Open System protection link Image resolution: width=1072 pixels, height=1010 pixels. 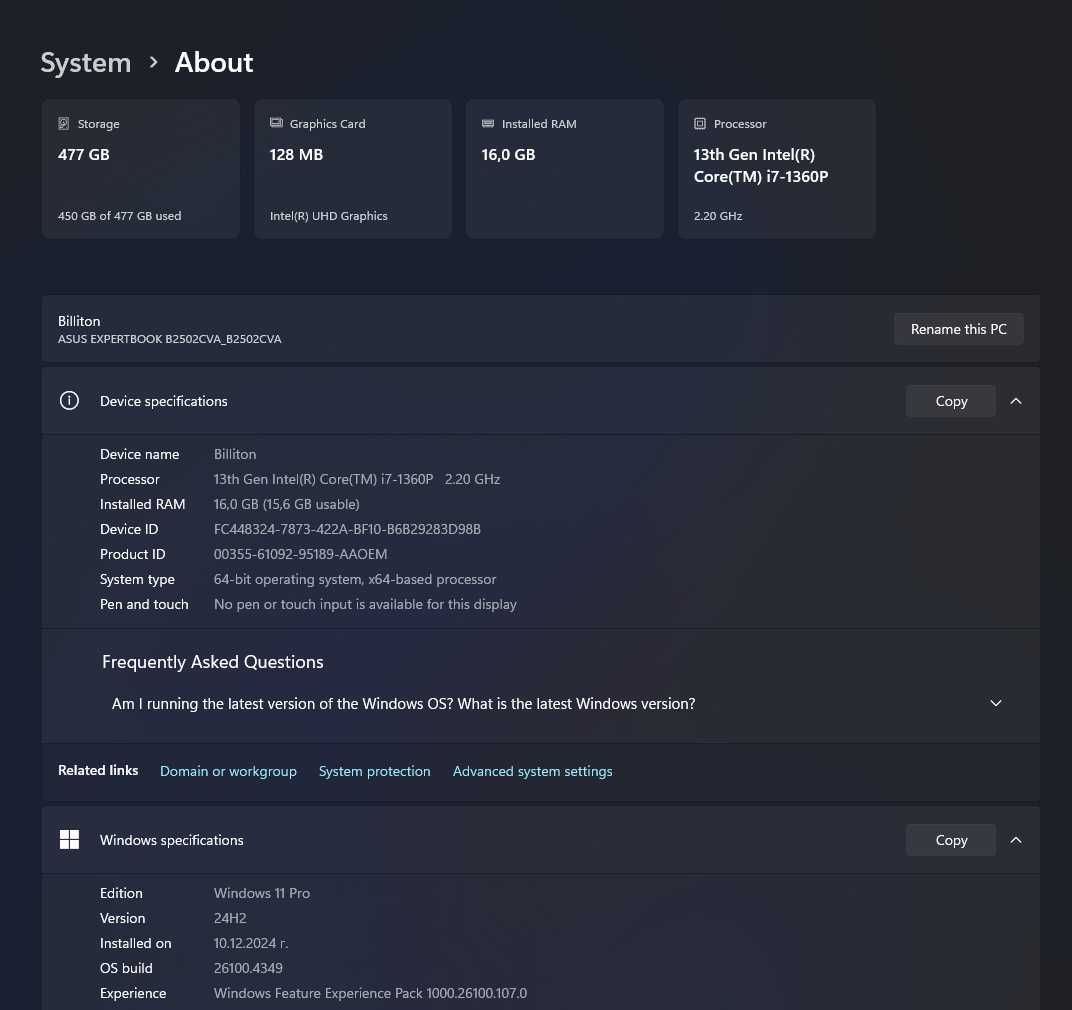375,771
